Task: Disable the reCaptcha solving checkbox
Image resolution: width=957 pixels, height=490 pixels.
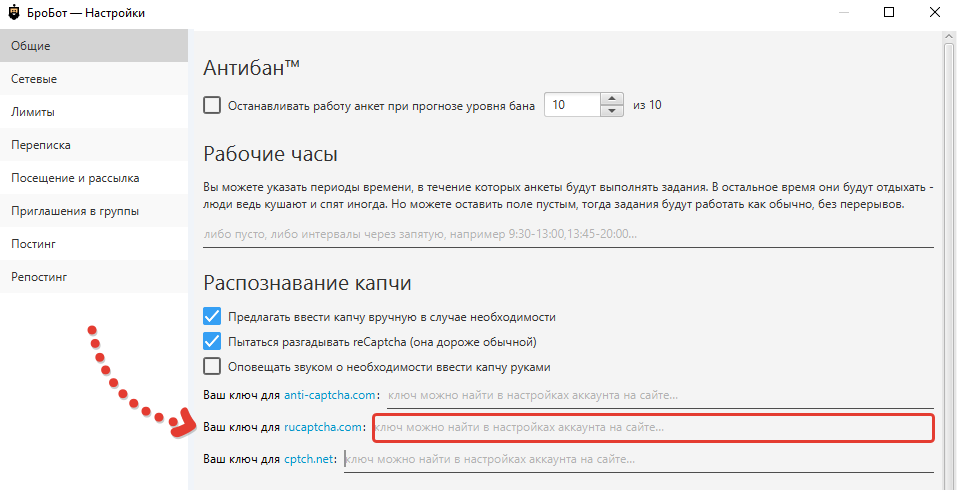Action: tap(212, 342)
